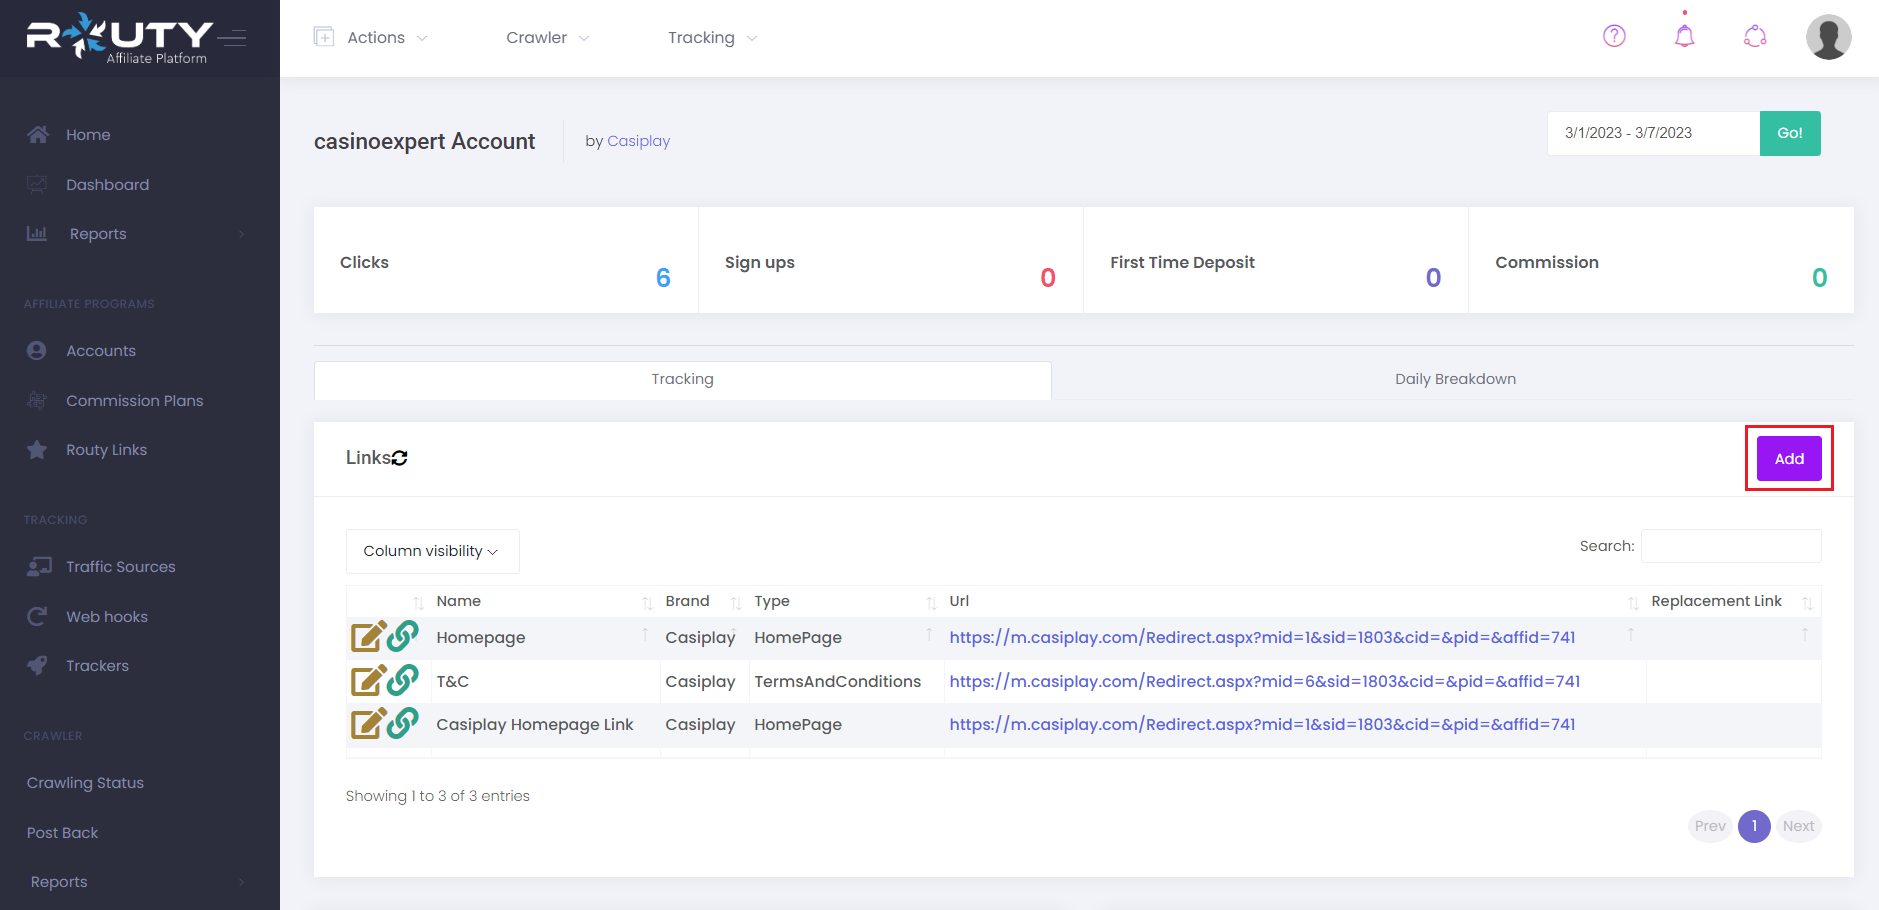Click the Next pagination button
The width and height of the screenshot is (1879, 910).
(1798, 826)
